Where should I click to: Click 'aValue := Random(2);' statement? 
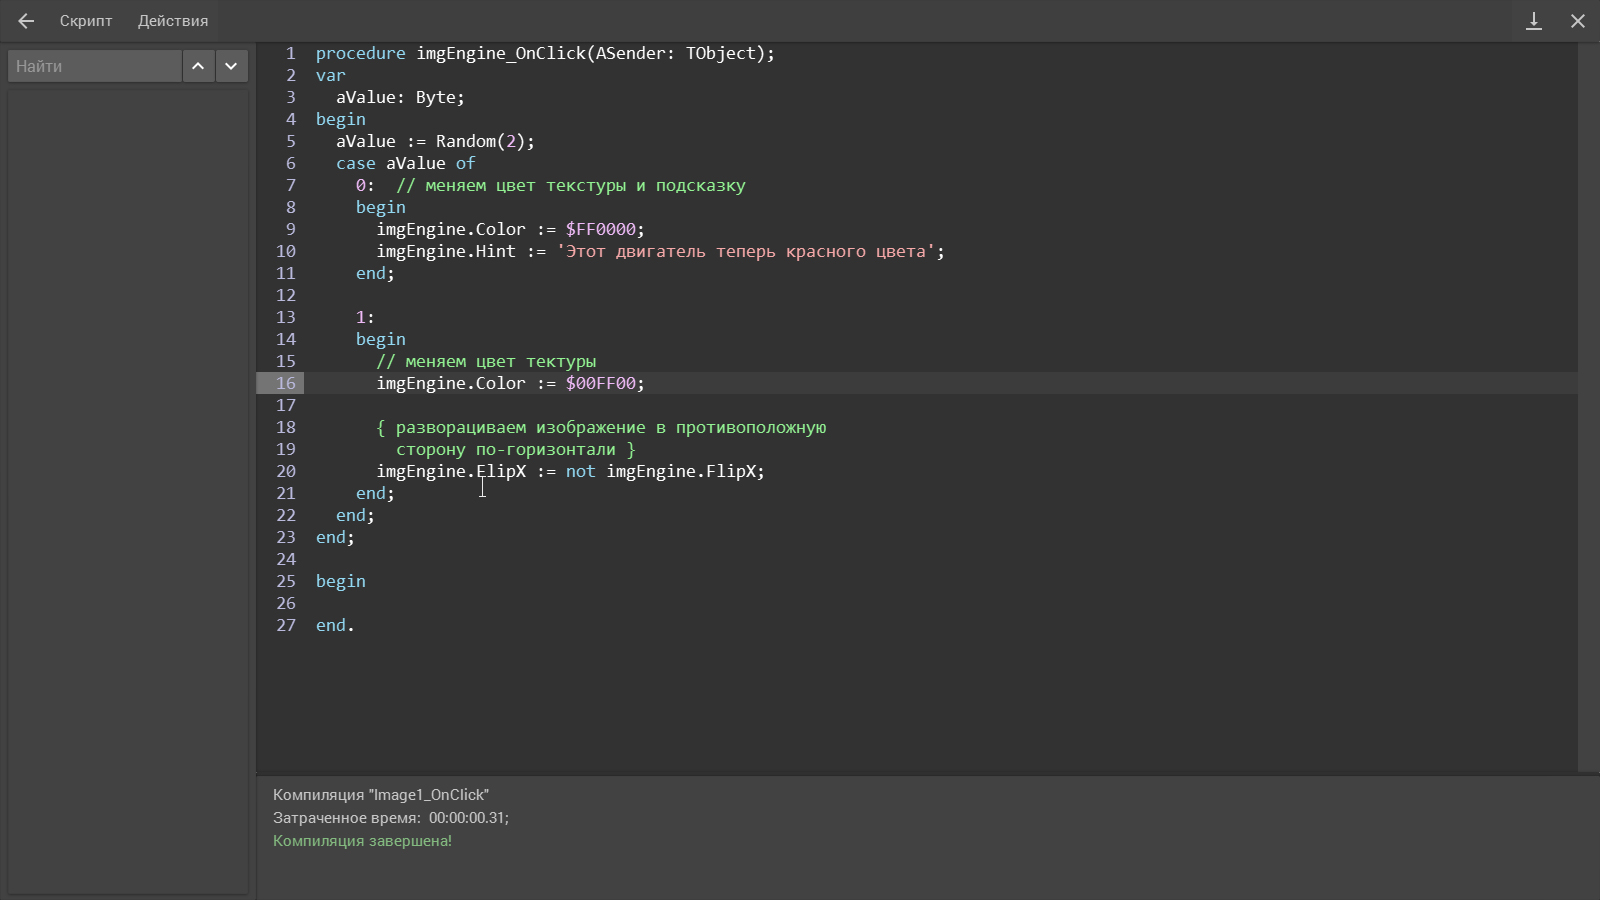tap(435, 141)
